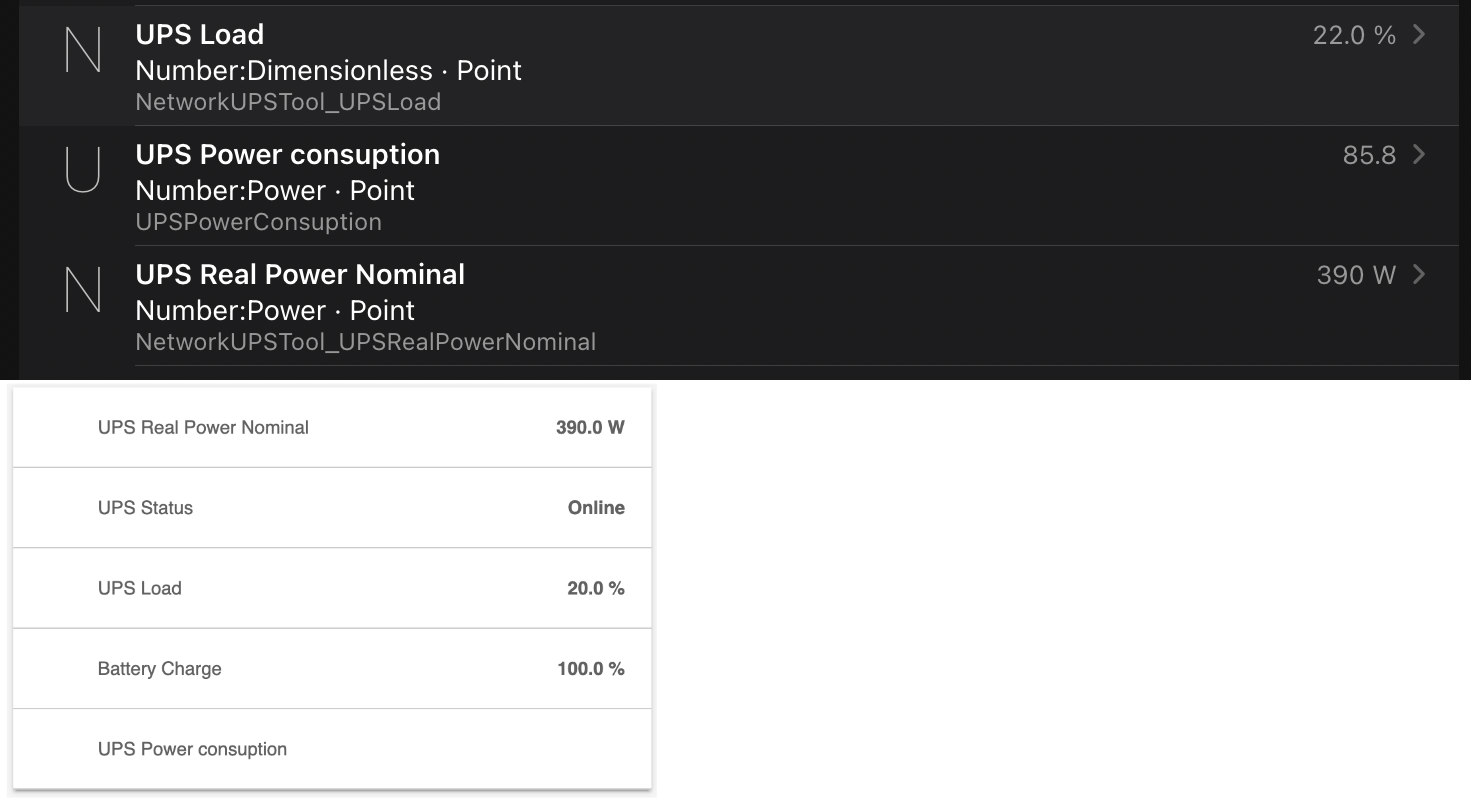The image size is (1472, 800).
Task: Click the NetworkUPSTool_UPSRealPowerNominal item name
Action: point(366,342)
